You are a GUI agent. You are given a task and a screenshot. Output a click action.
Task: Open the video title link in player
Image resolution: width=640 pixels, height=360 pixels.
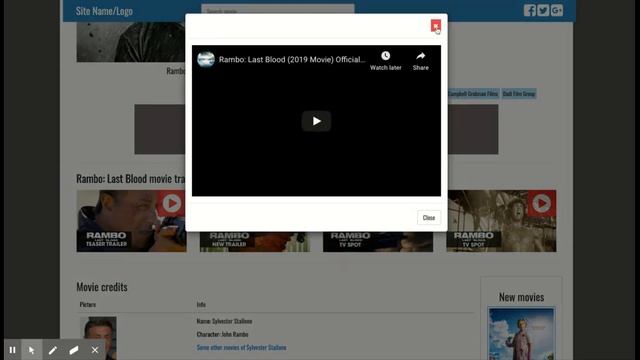point(292,60)
